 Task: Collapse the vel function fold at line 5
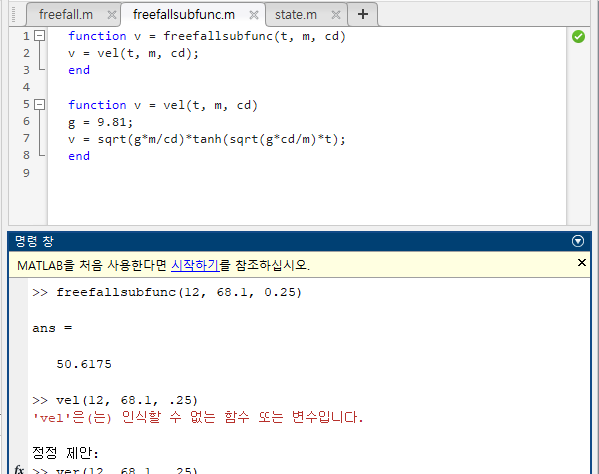(39, 105)
